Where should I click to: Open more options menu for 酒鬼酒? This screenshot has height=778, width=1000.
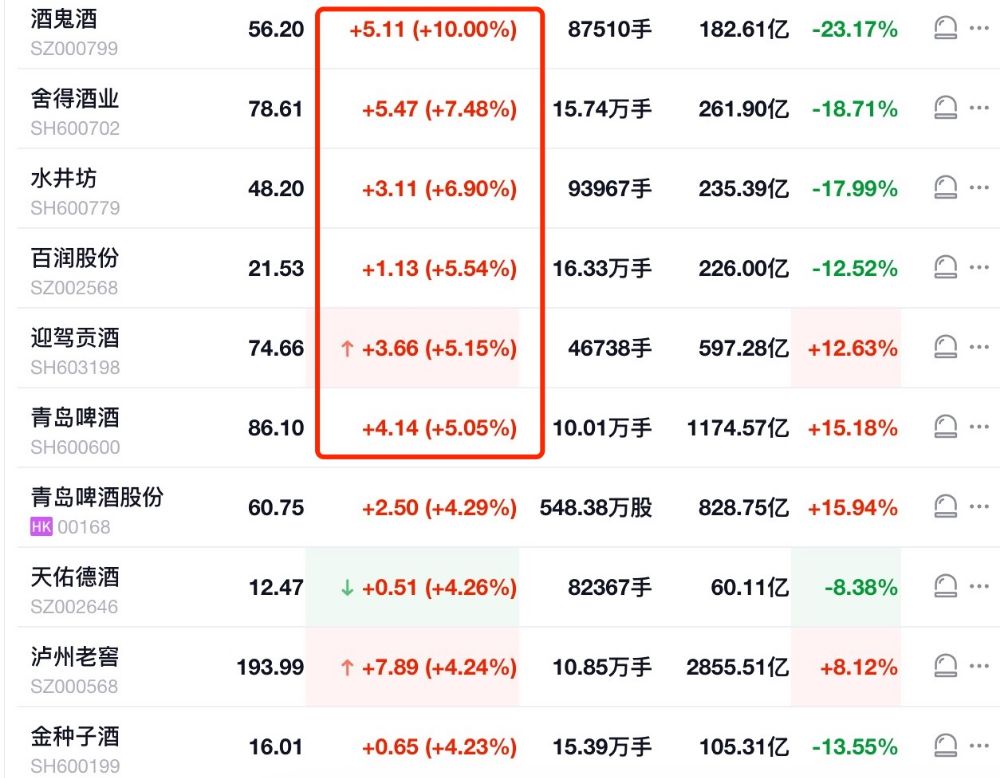click(x=979, y=29)
